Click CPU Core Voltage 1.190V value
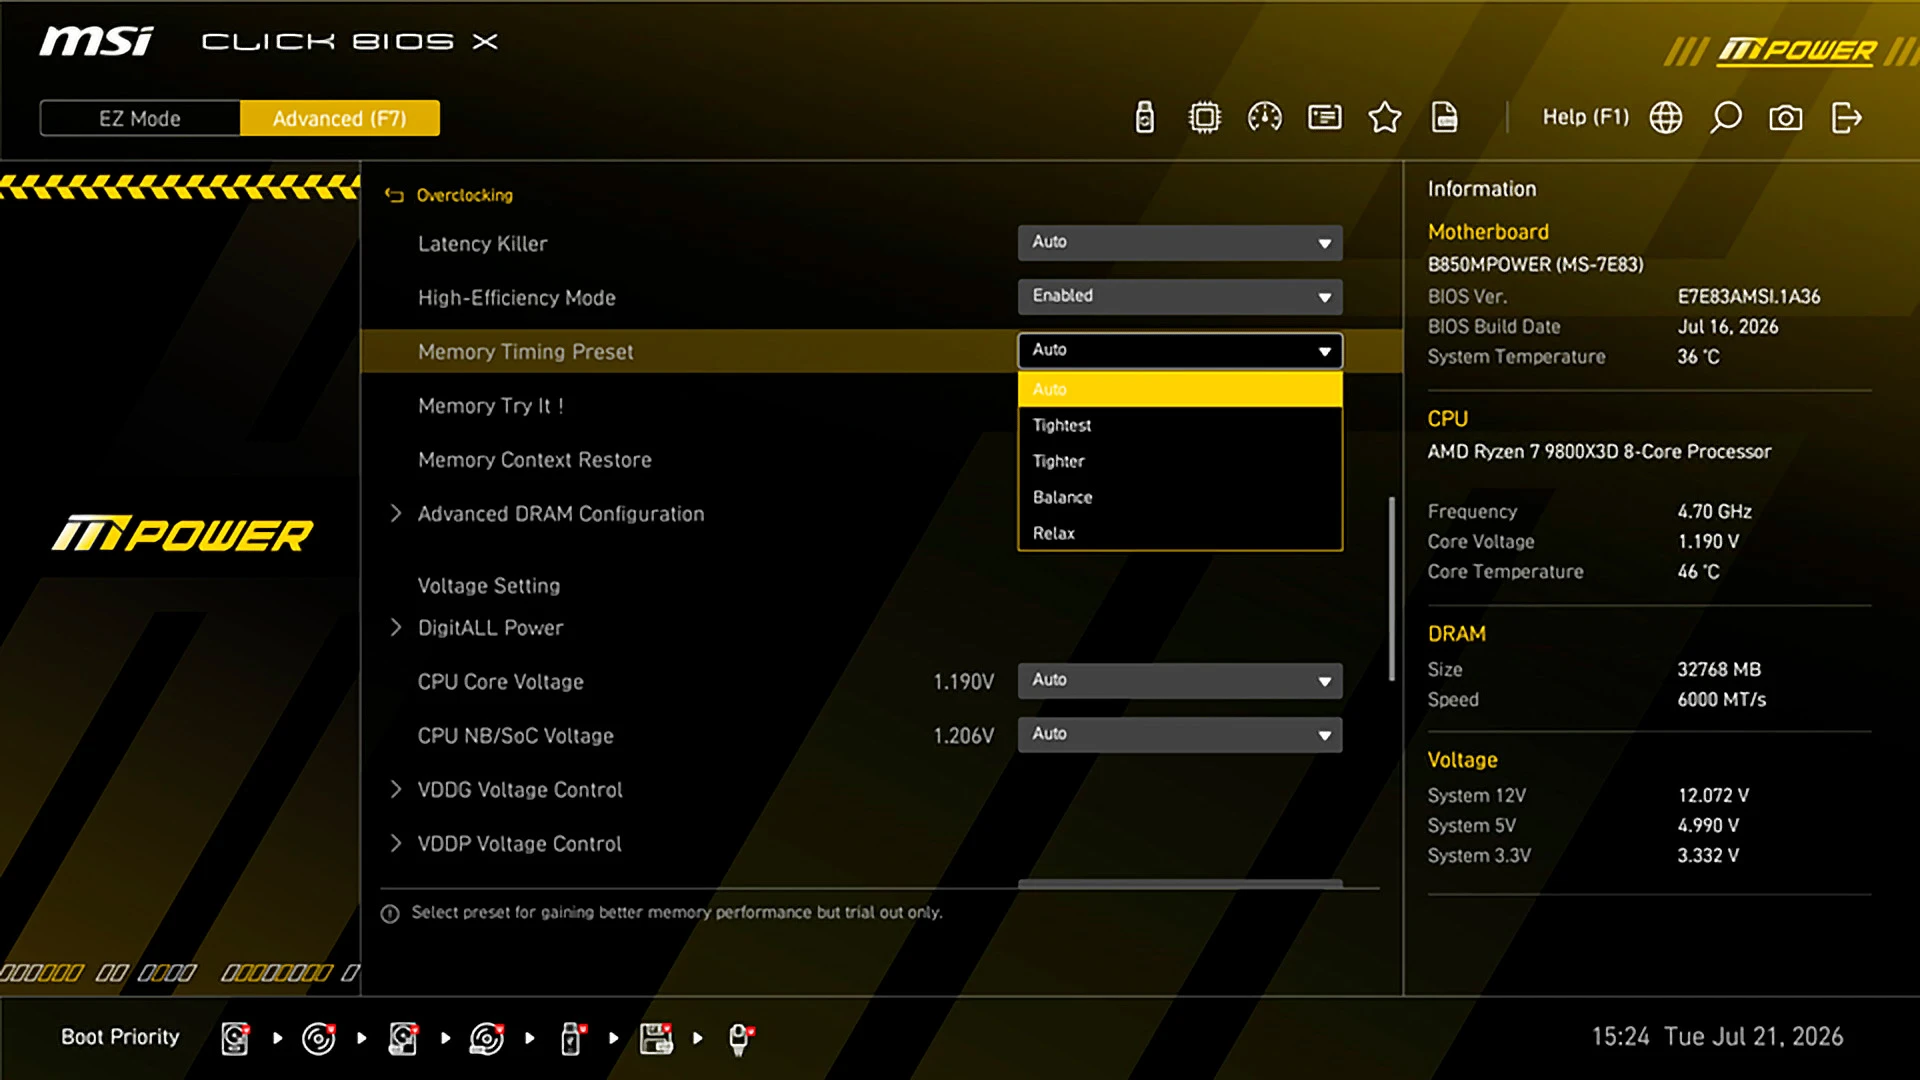 (x=963, y=682)
